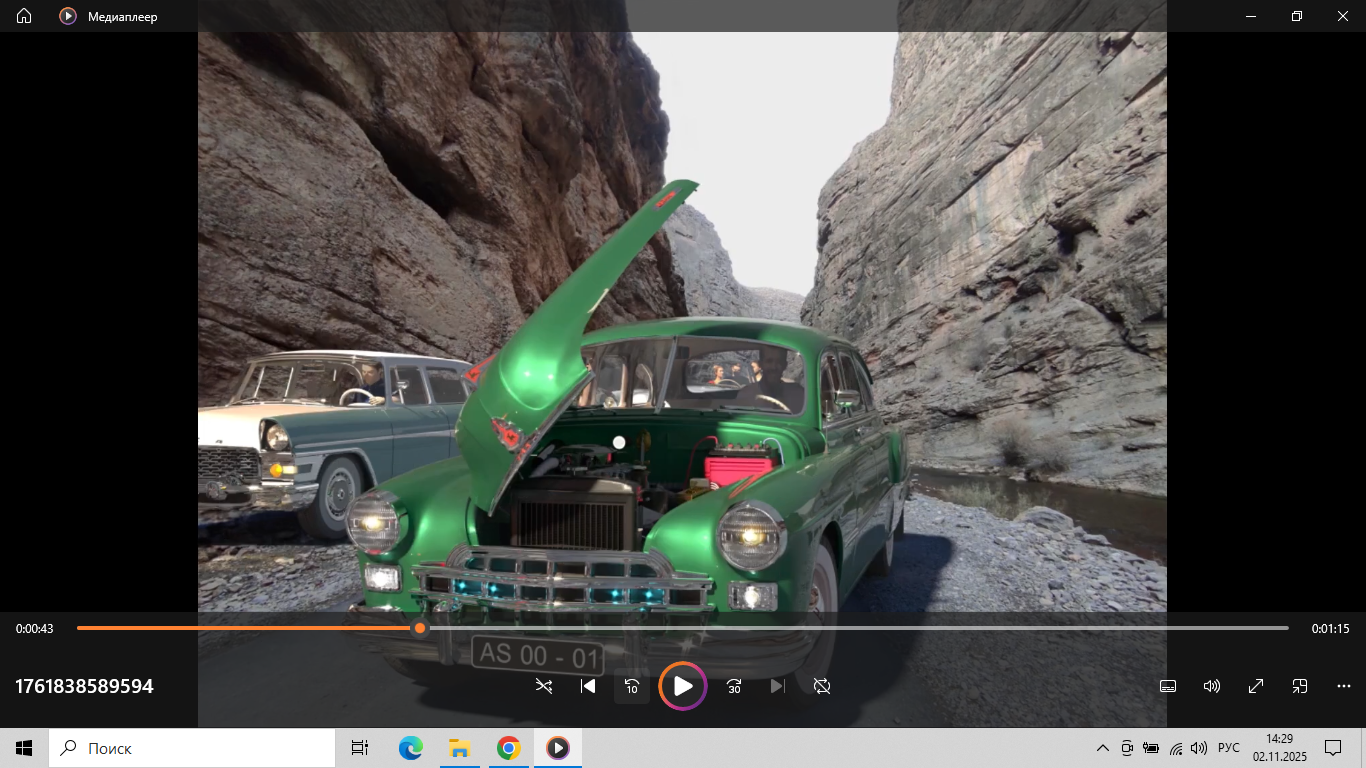Enter full screen mode
1366x768 pixels.
[x=1256, y=686]
